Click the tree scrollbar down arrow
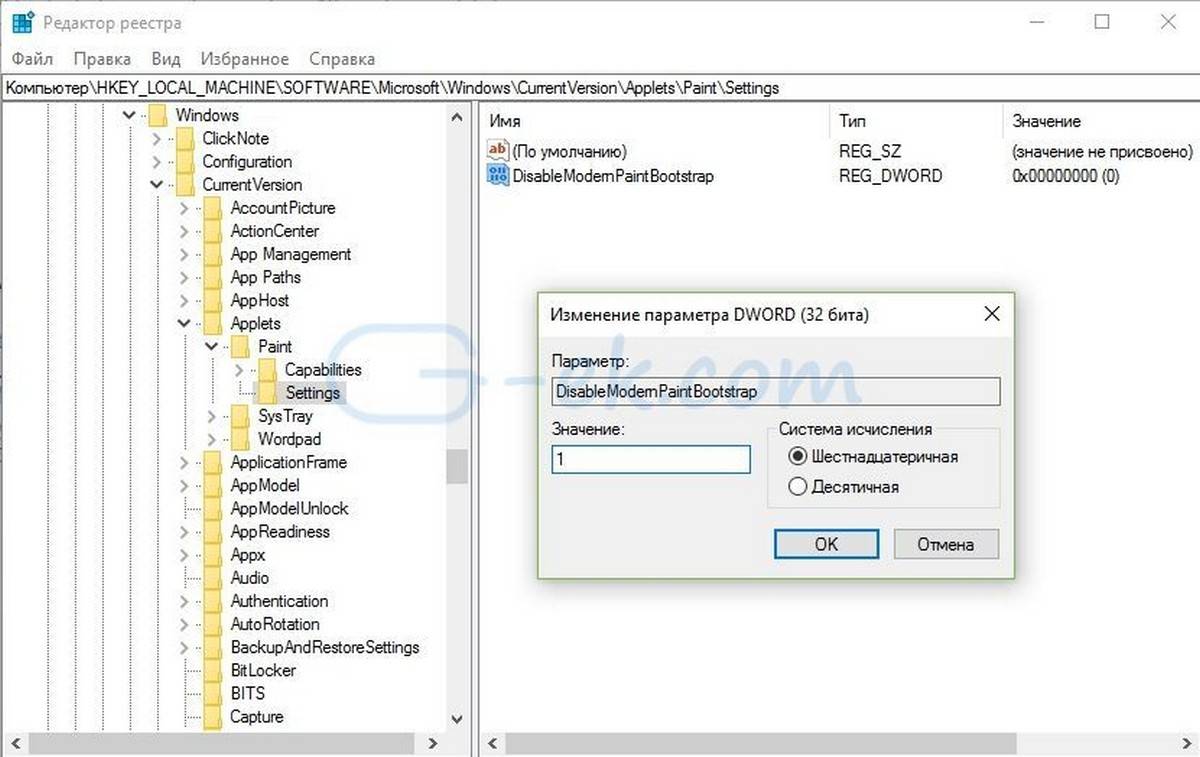Screen dimensions: 1200x757 [x=457, y=718]
